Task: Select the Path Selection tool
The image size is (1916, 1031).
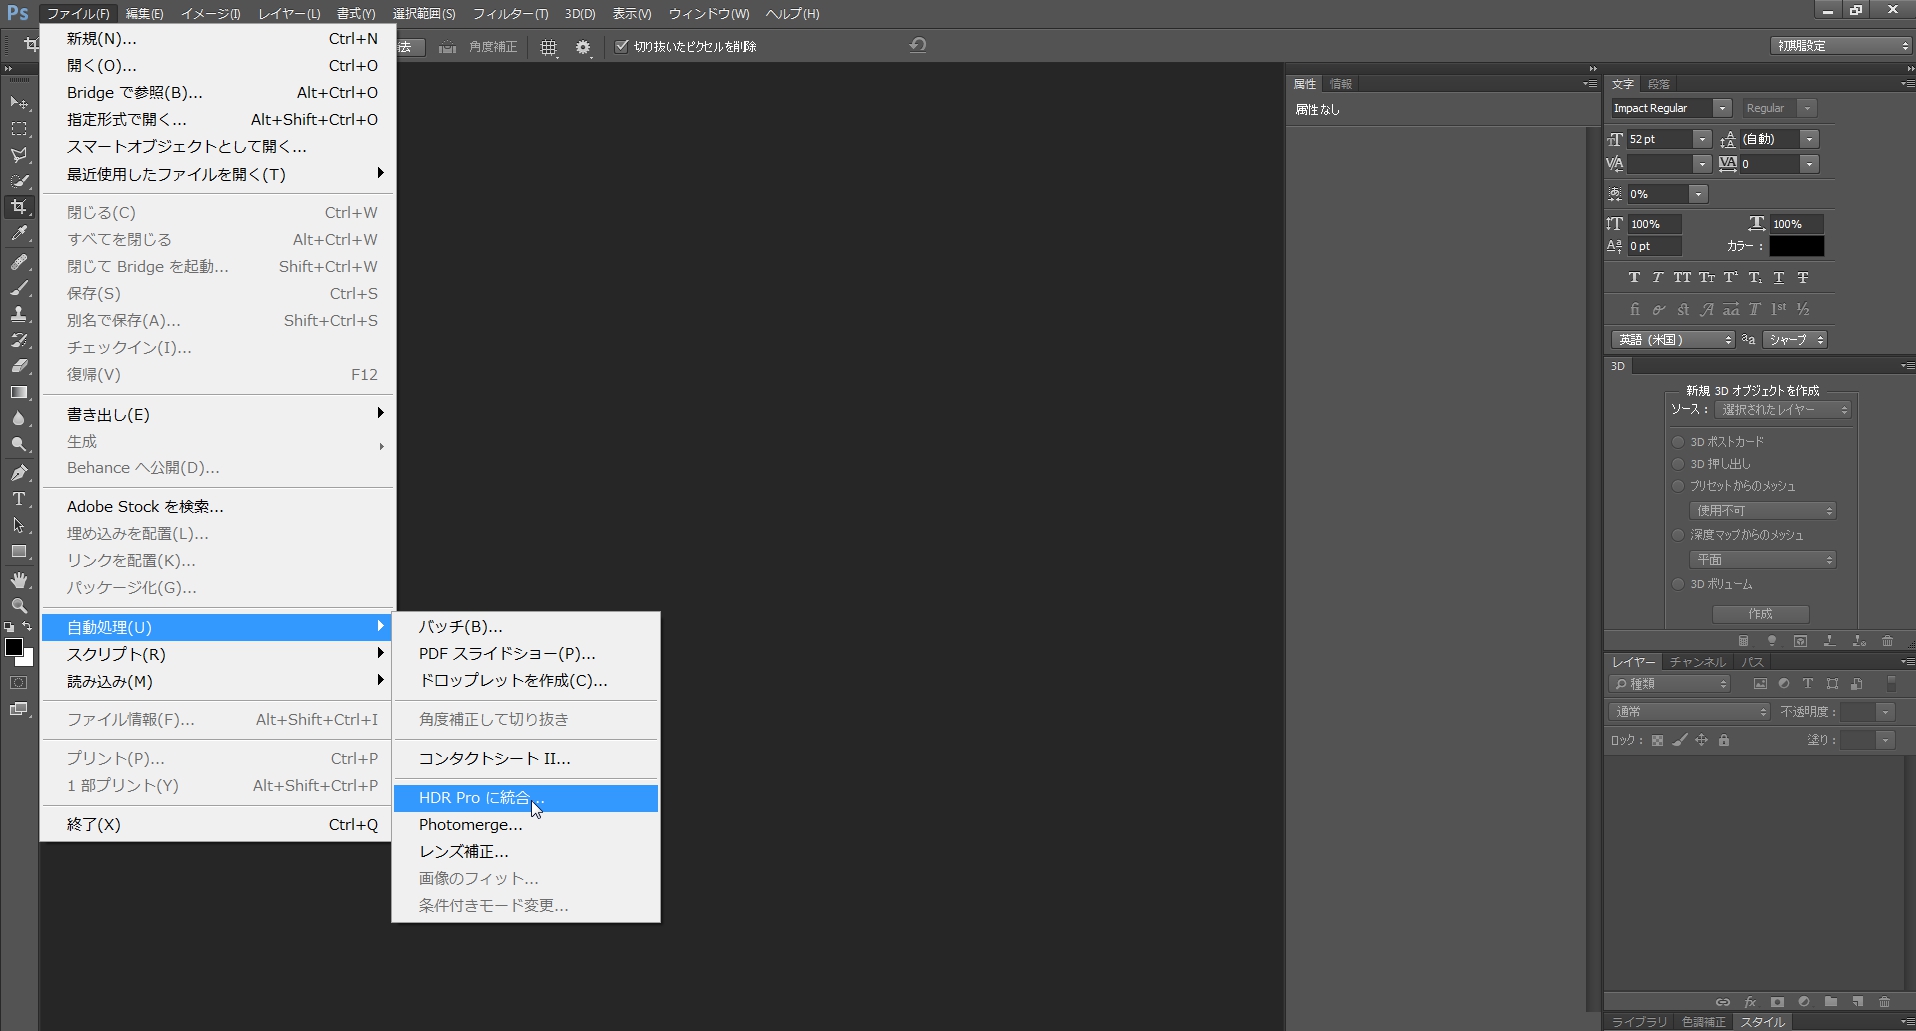Action: 19,525
